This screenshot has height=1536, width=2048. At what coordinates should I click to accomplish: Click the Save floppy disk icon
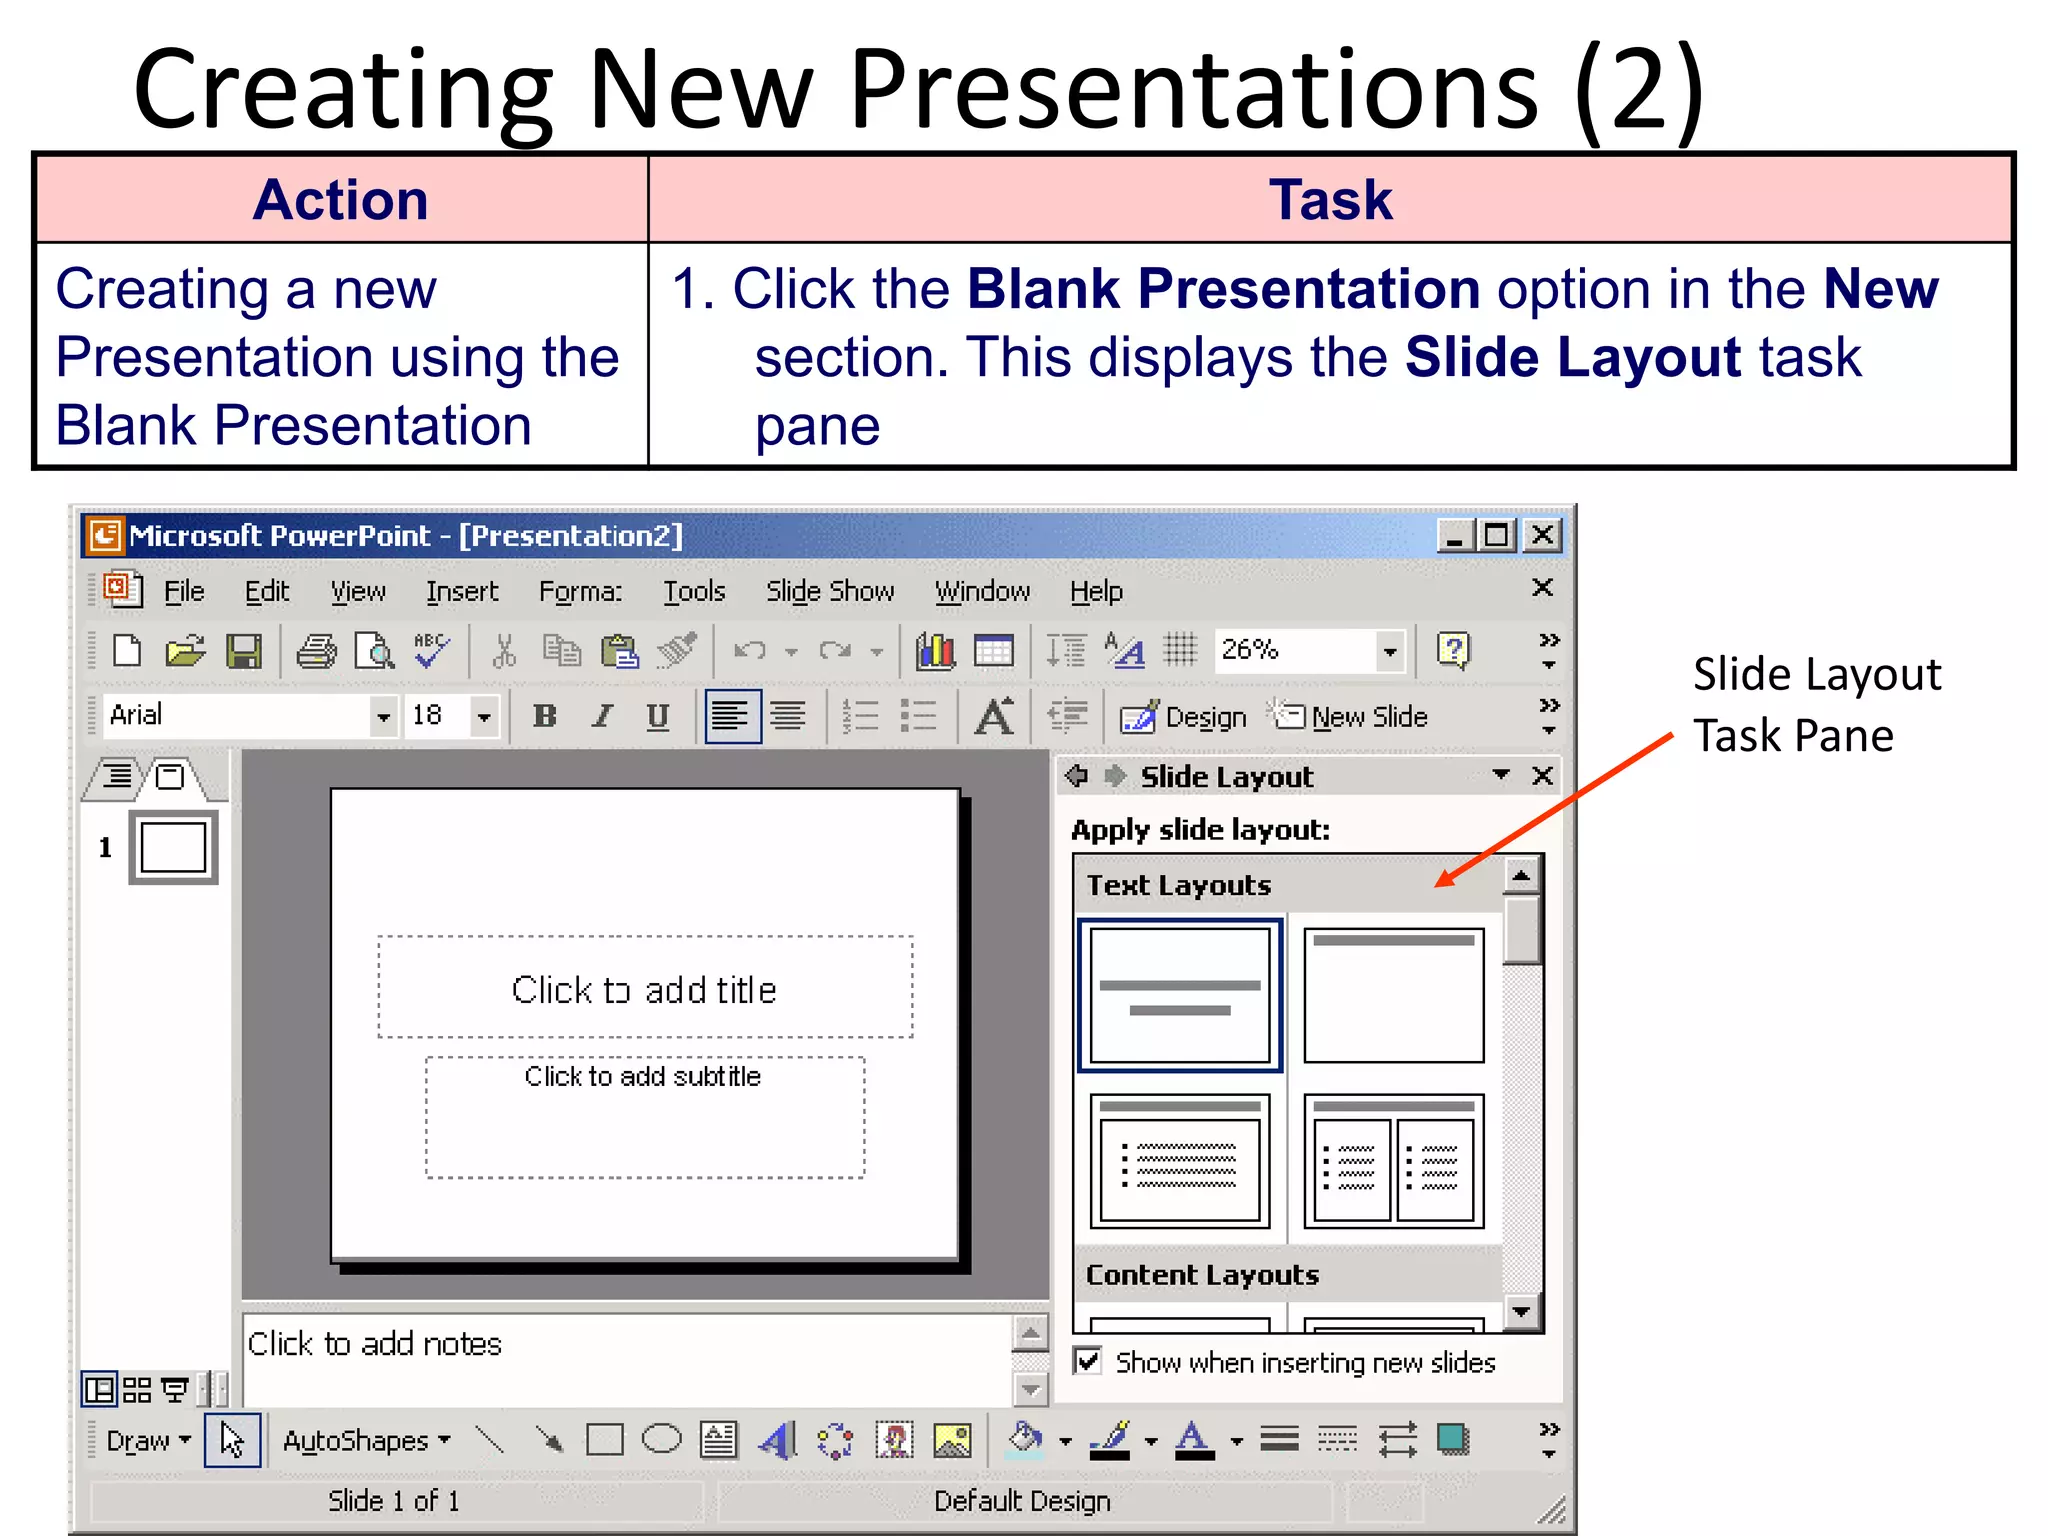coord(243,652)
